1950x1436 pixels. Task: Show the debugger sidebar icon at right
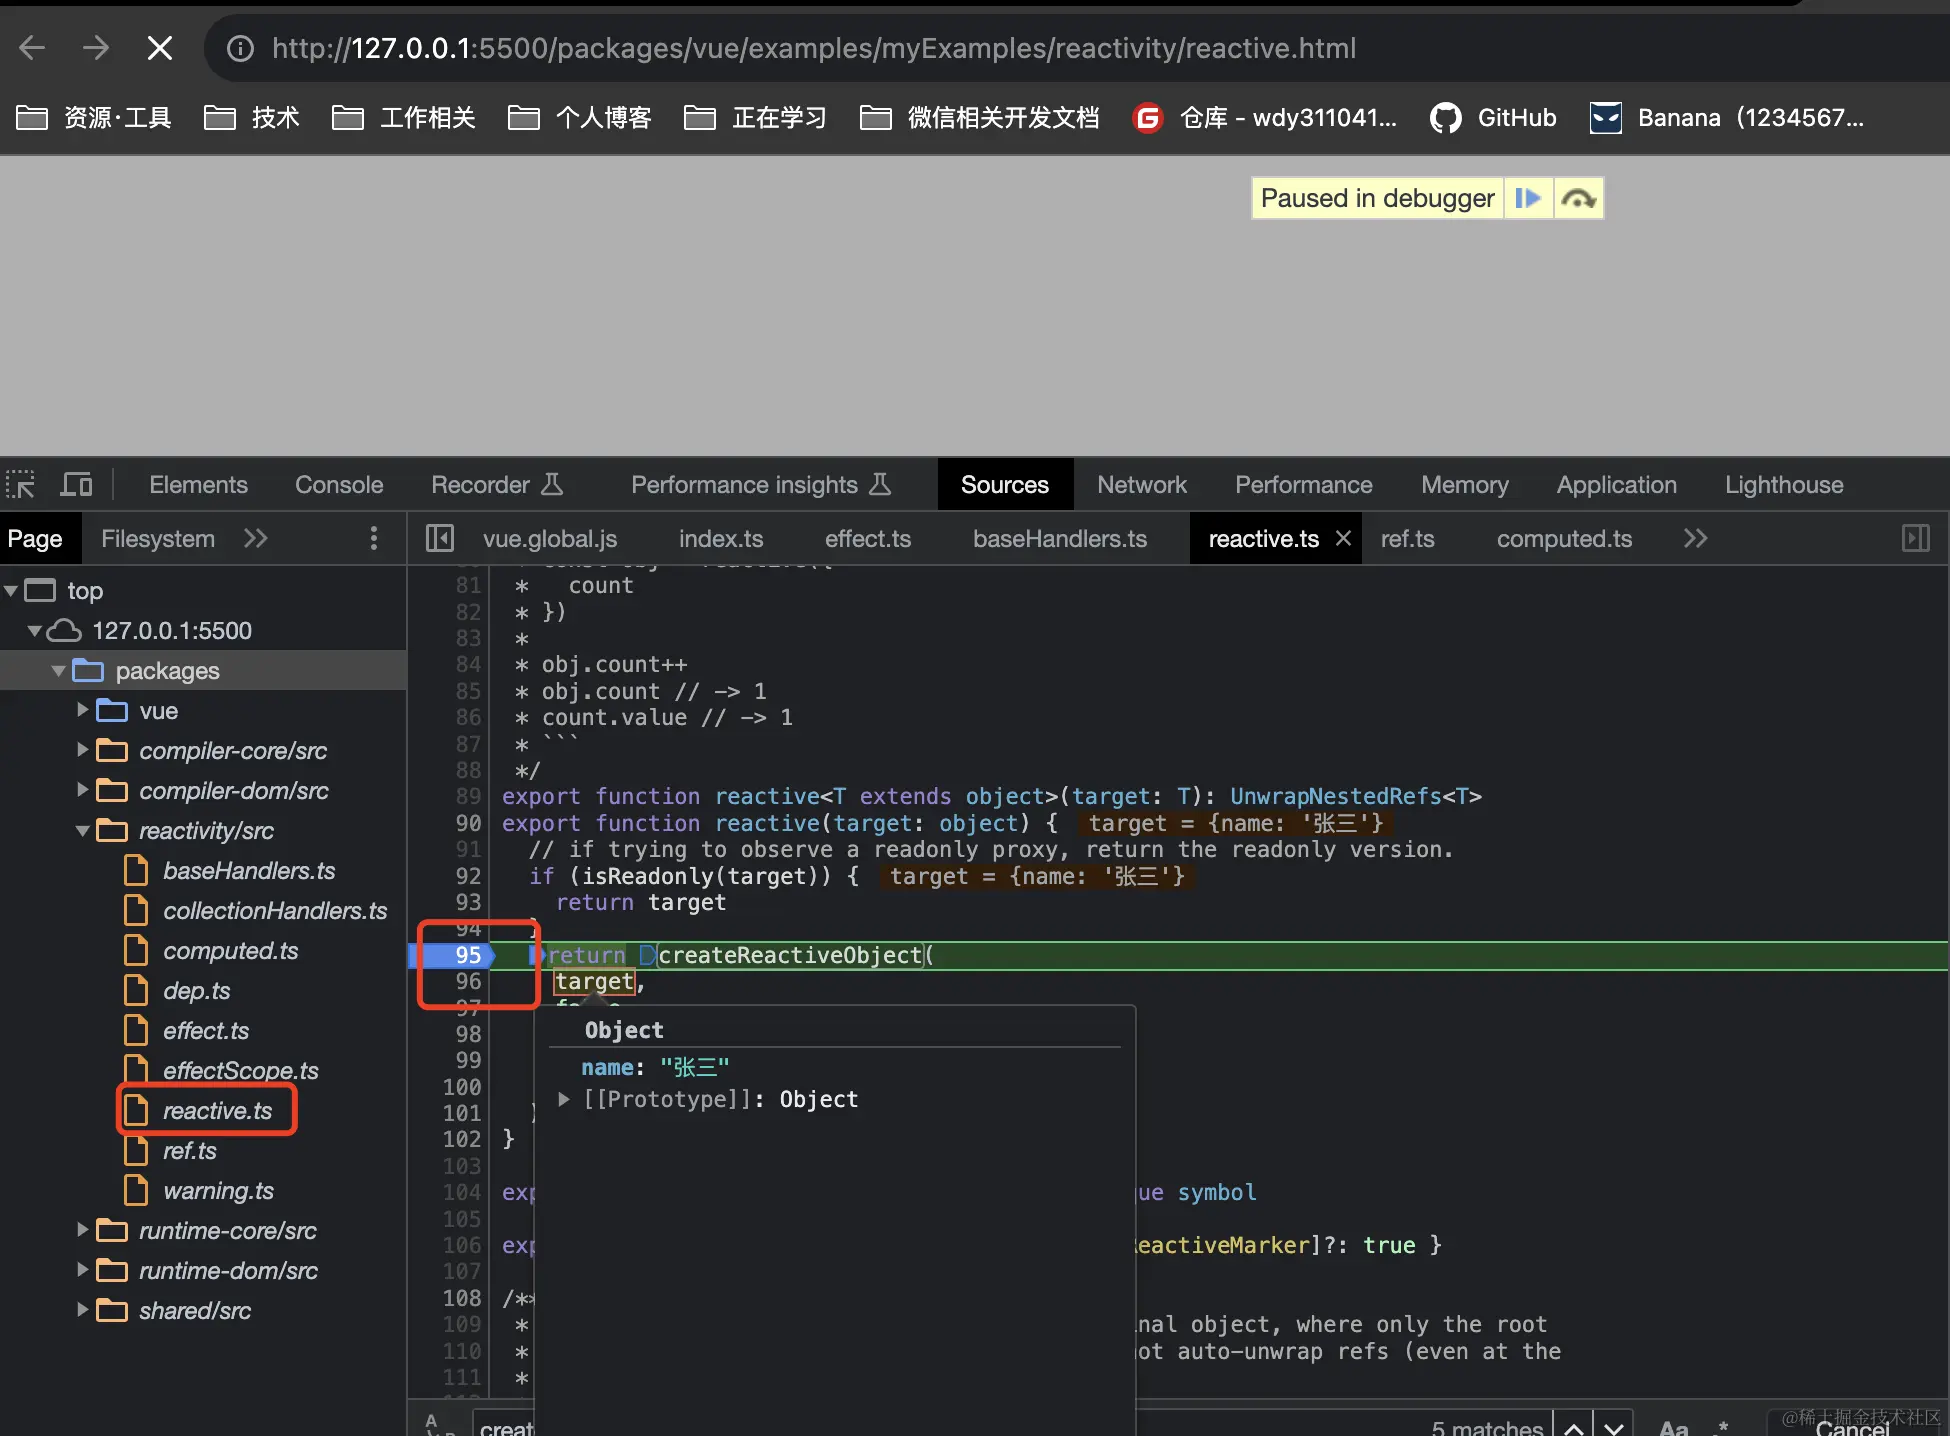(x=1915, y=538)
